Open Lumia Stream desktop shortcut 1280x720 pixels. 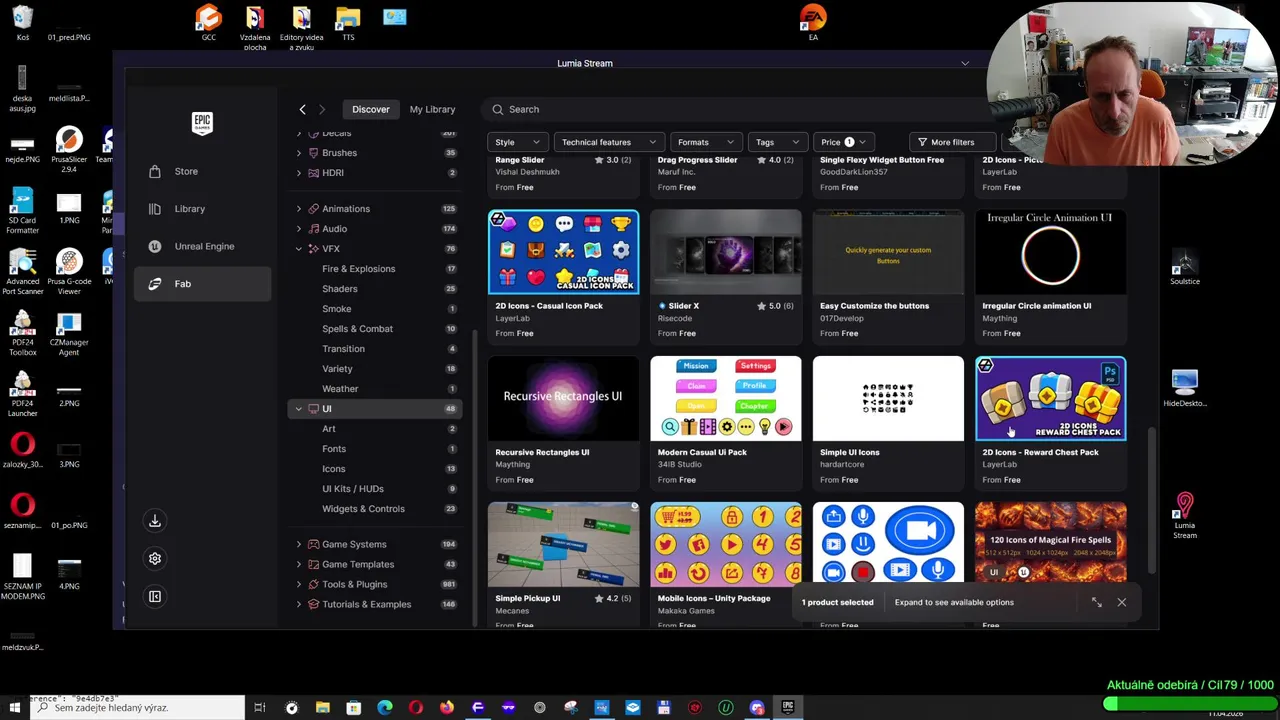[x=1185, y=516]
